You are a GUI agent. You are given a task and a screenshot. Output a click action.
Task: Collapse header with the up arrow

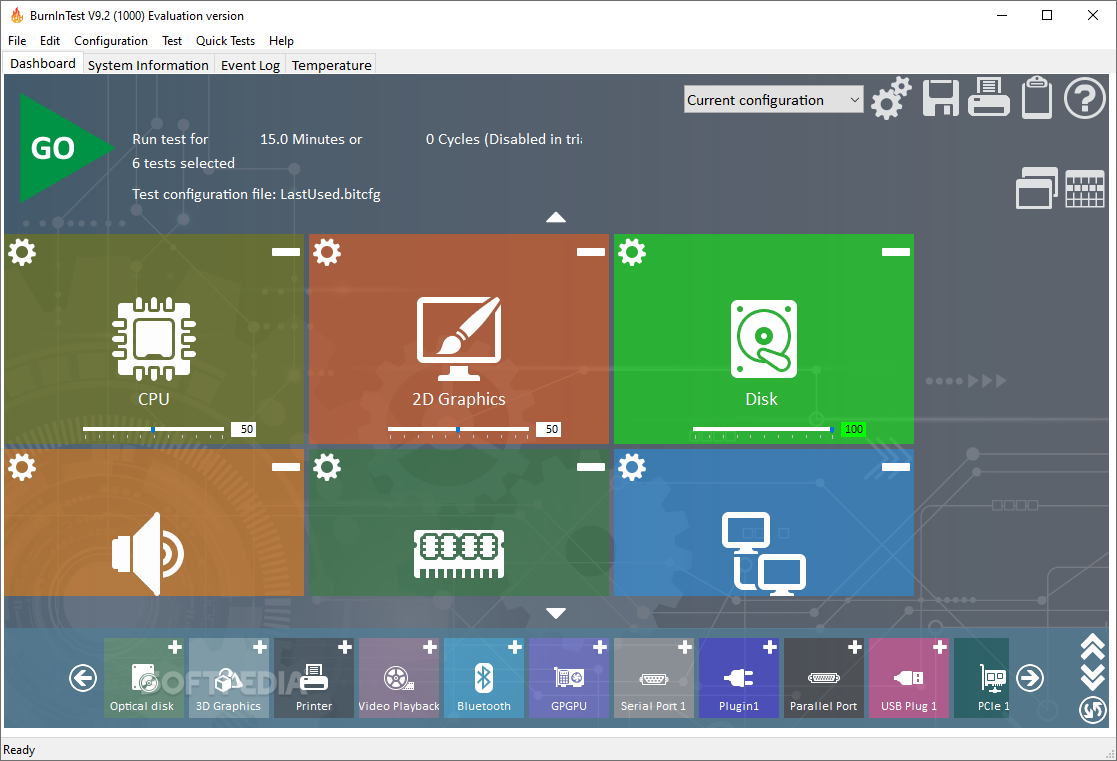tap(556, 217)
